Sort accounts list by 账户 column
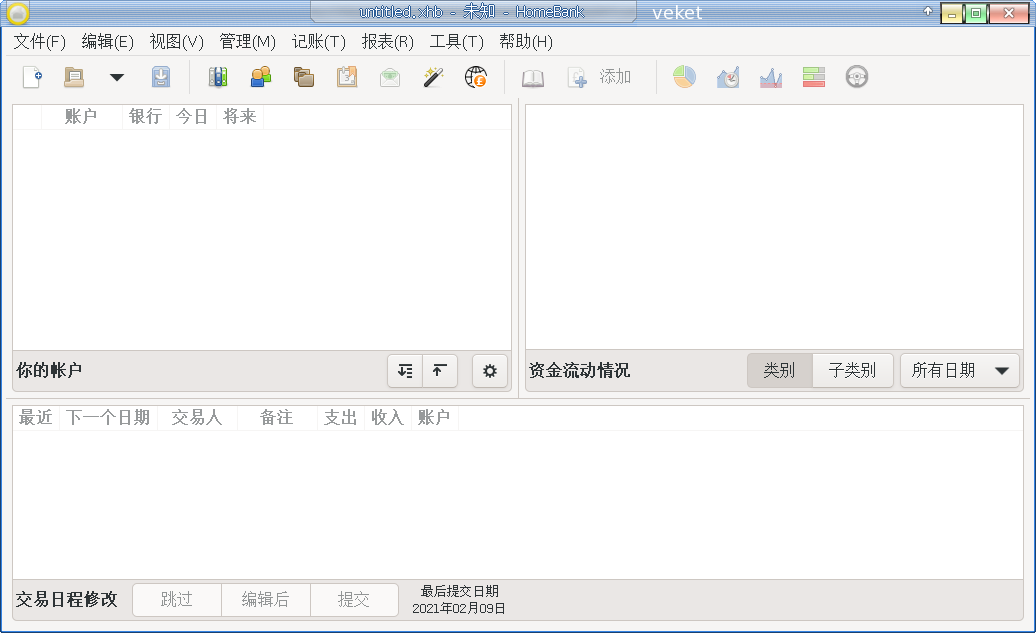 point(81,117)
